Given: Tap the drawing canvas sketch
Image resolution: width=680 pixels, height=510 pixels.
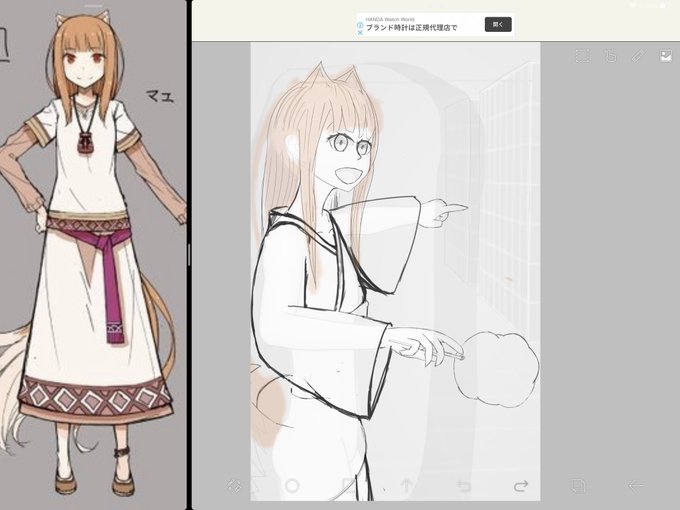Looking at the screenshot, I should [x=395, y=271].
